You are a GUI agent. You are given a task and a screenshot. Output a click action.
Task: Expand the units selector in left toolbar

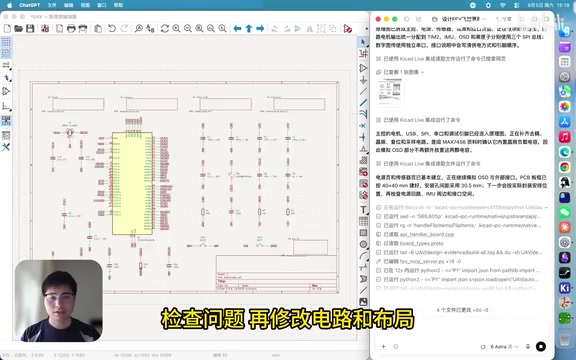(6, 65)
